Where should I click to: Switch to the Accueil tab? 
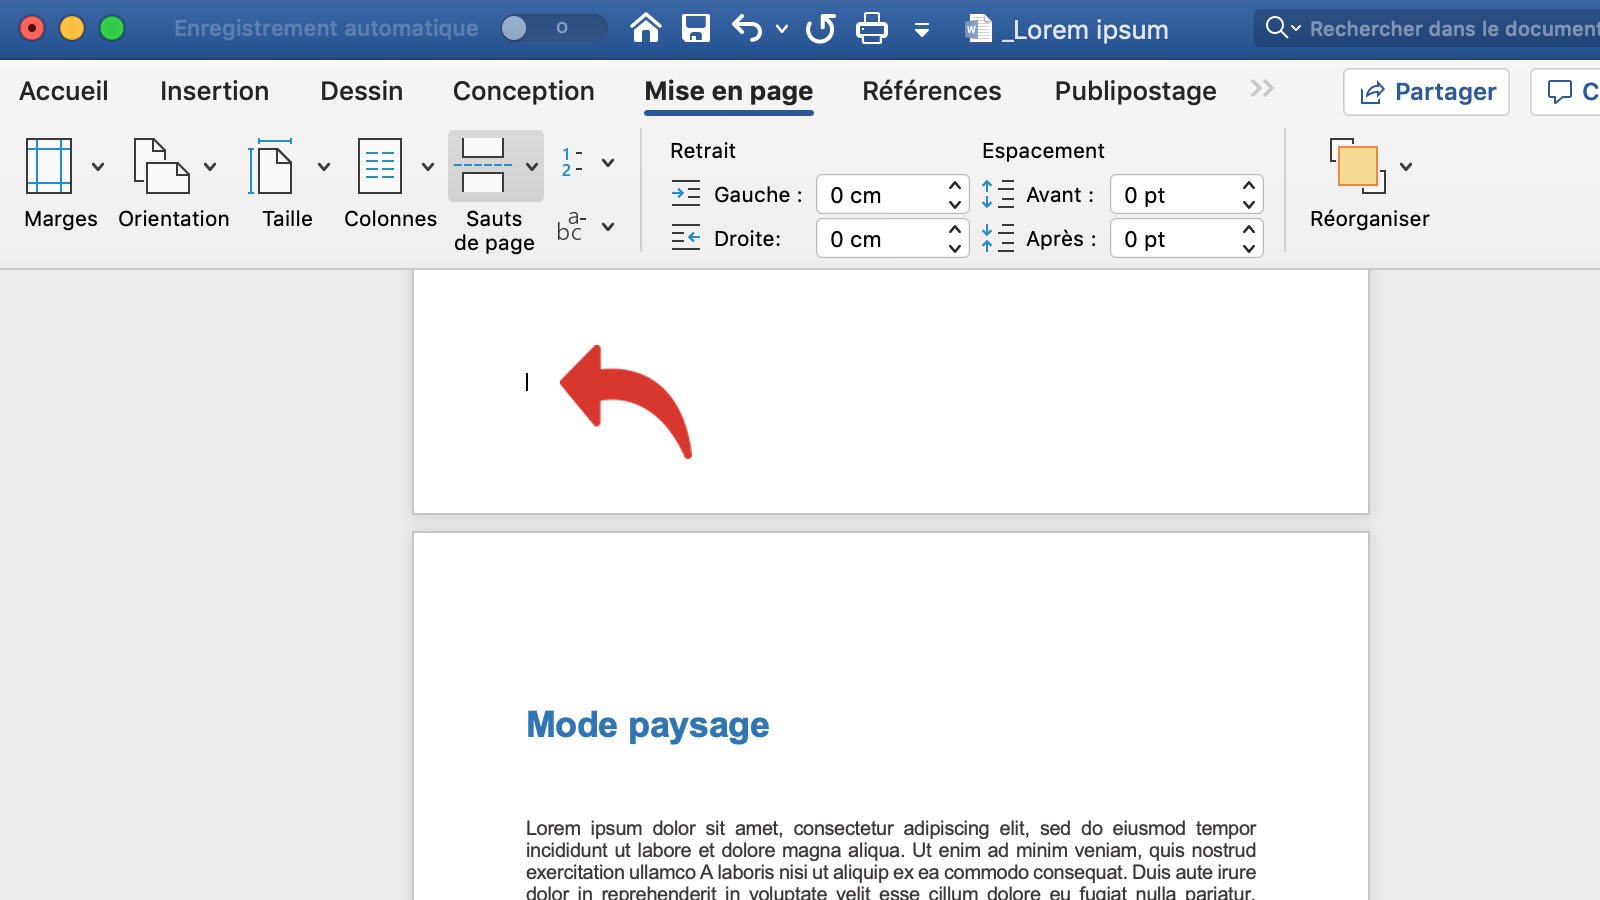(x=64, y=91)
